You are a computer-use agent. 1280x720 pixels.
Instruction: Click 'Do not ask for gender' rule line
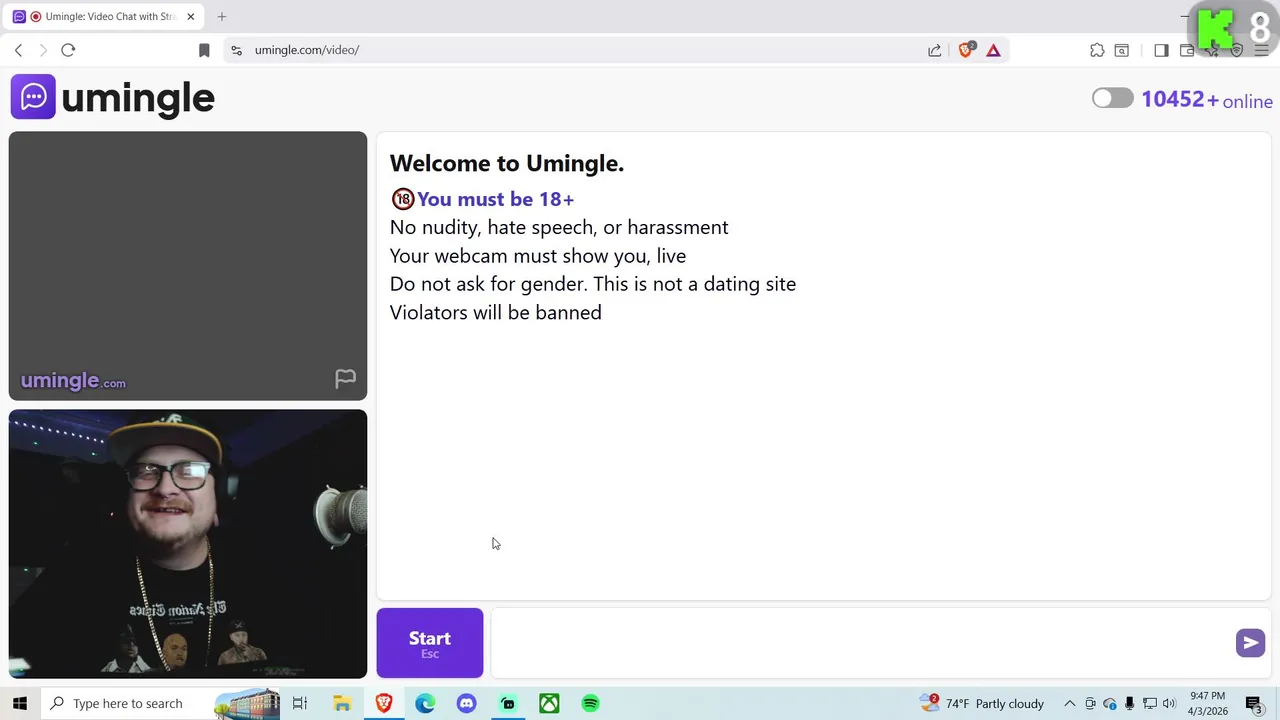tap(593, 284)
